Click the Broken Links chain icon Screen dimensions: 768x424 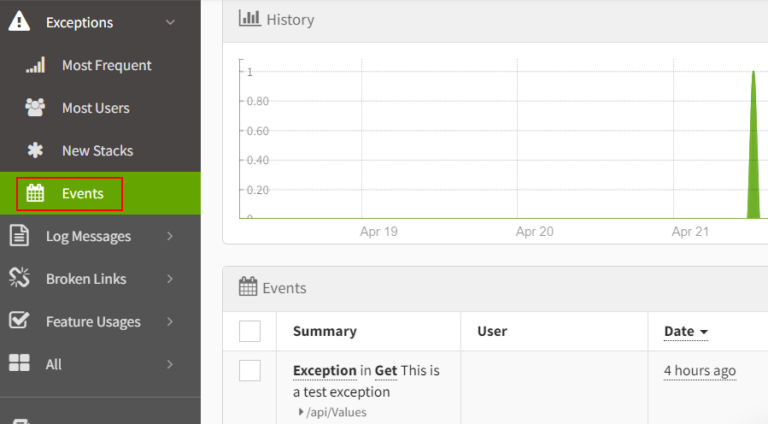[19, 279]
